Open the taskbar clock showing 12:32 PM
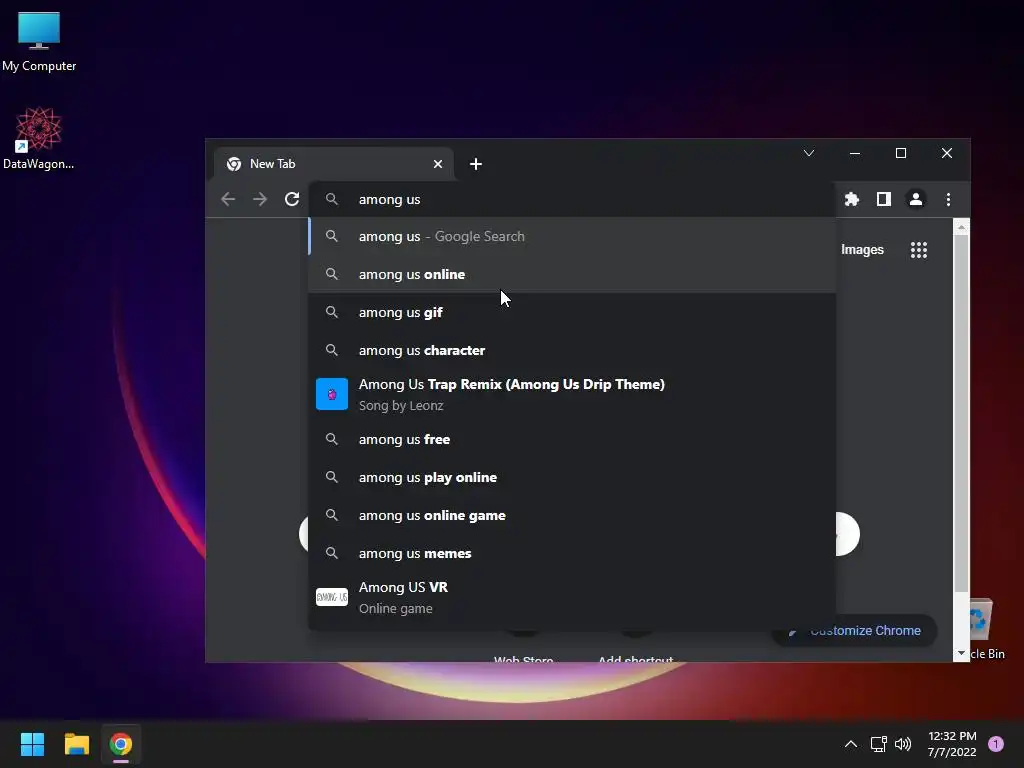The height and width of the screenshot is (768, 1024). click(x=952, y=744)
